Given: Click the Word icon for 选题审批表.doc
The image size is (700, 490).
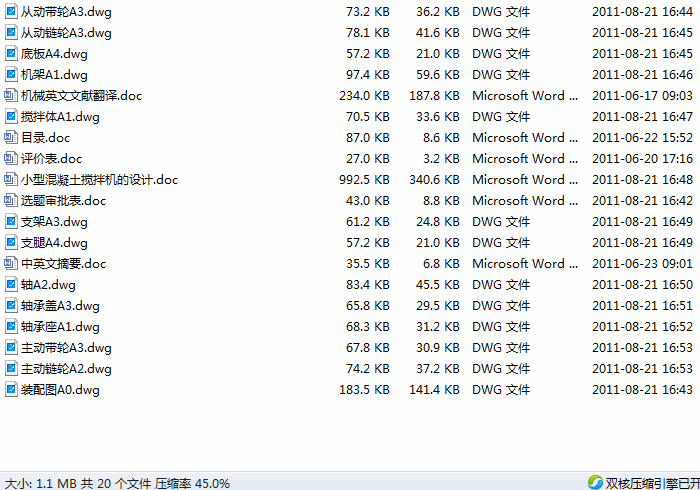Looking at the screenshot, I should [x=11, y=200].
